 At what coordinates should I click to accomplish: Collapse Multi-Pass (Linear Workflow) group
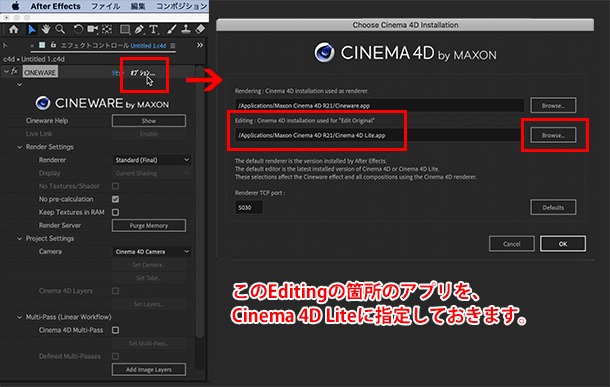pyautogui.click(x=19, y=317)
